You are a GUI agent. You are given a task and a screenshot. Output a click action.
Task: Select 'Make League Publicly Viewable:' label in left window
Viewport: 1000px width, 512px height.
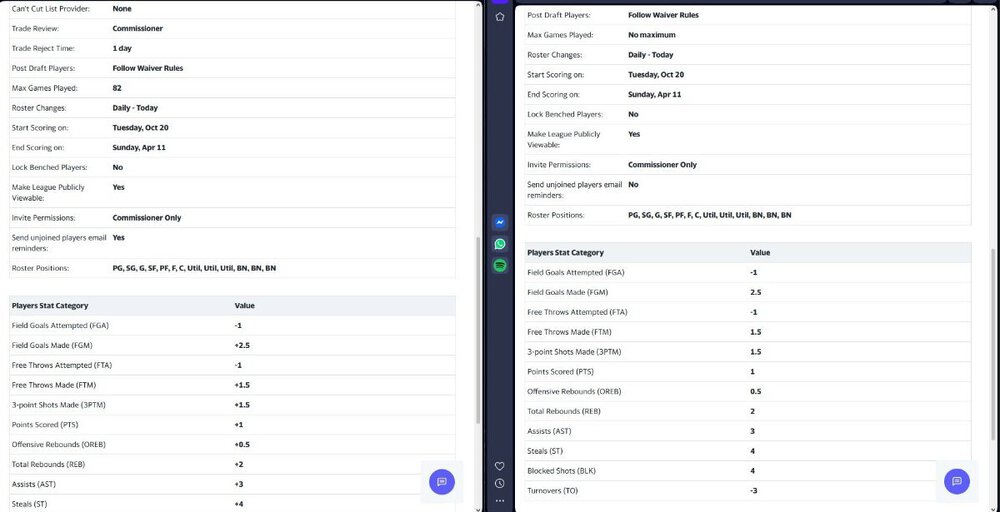pos(48,193)
